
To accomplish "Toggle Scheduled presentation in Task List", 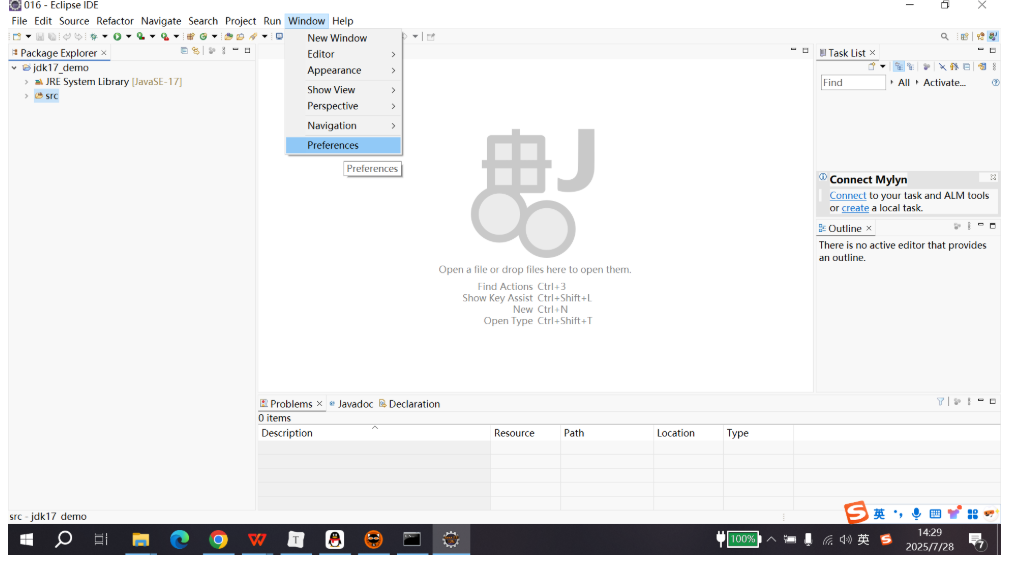I will [910, 67].
